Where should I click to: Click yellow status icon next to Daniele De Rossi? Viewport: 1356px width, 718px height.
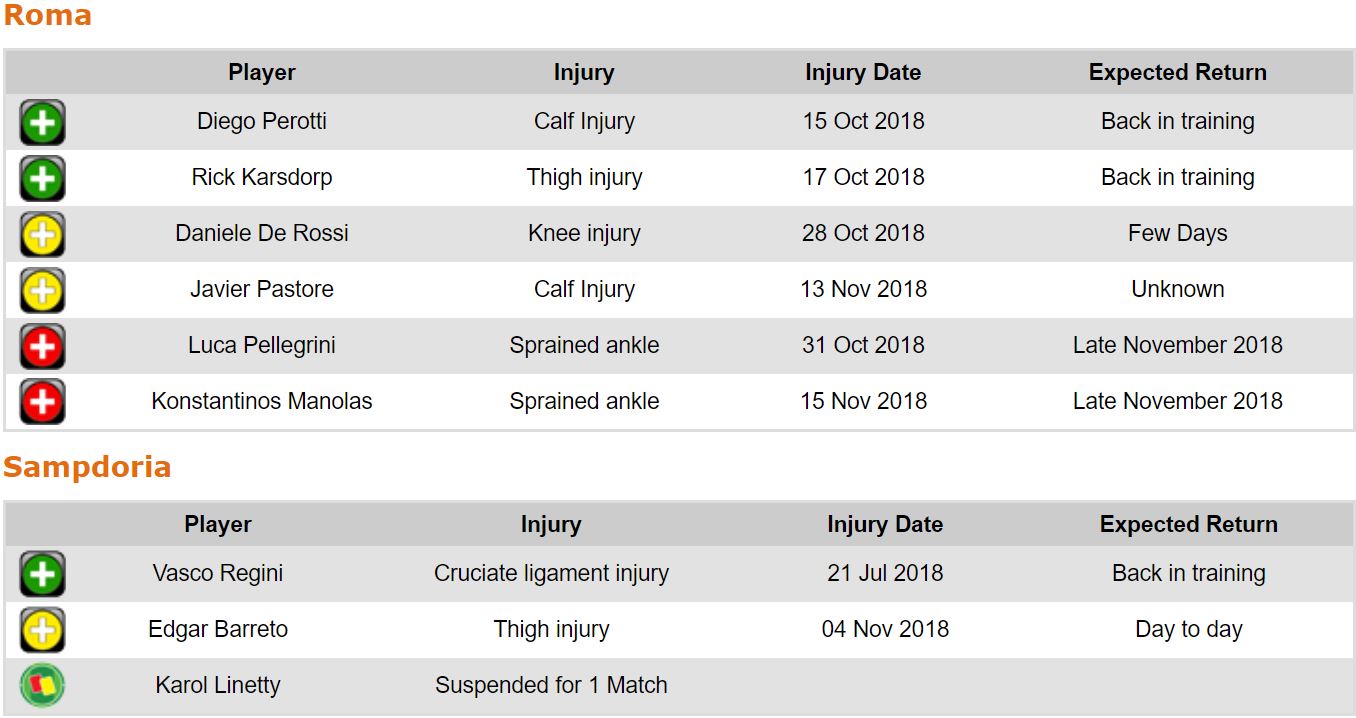click(x=42, y=235)
